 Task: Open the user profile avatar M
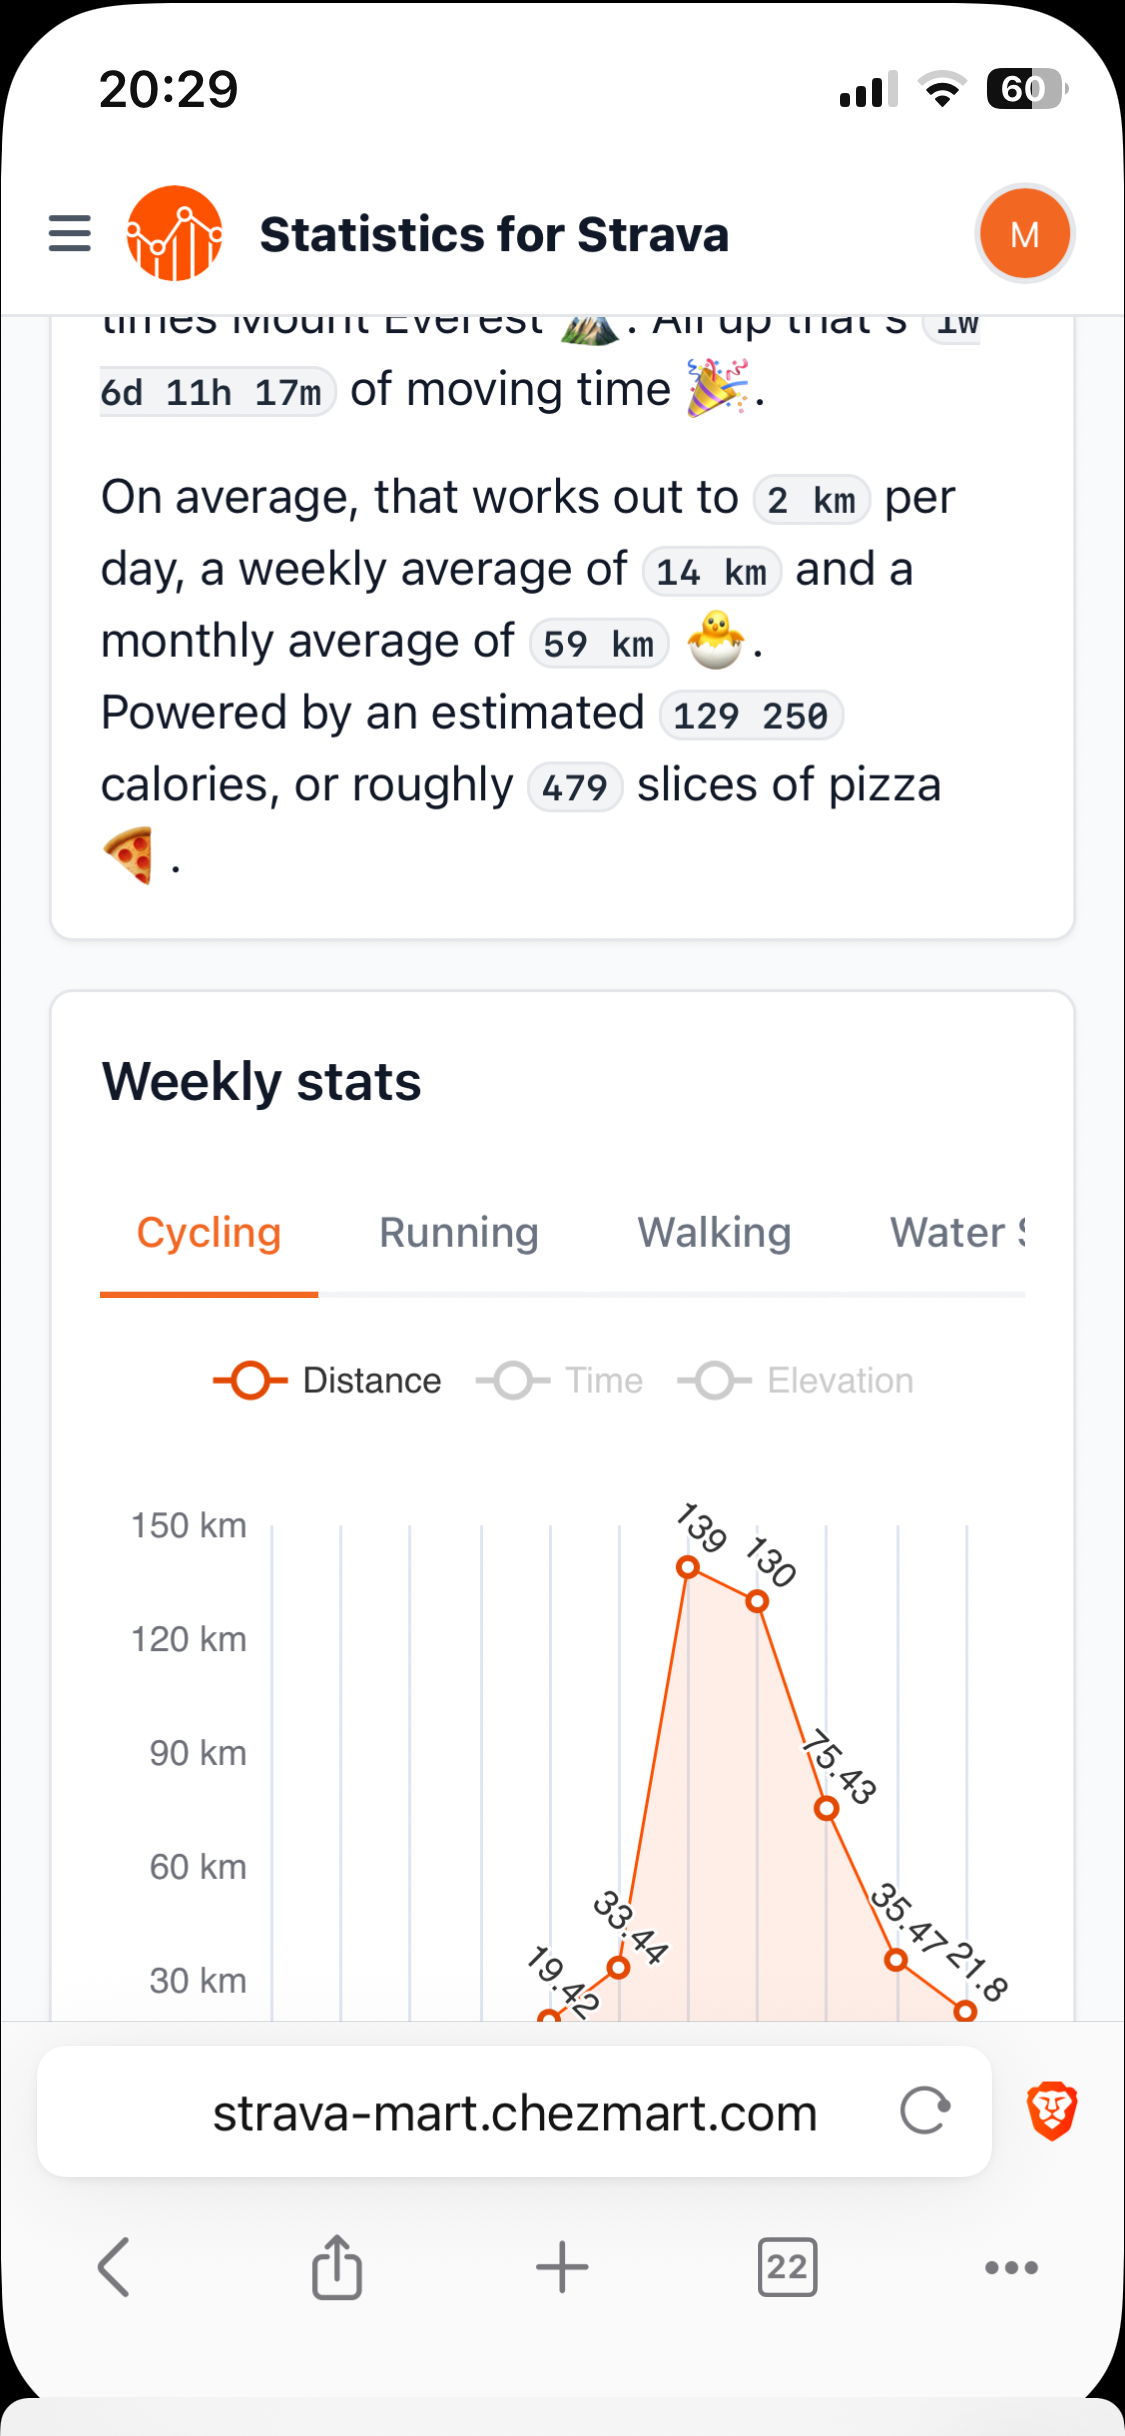point(1024,234)
